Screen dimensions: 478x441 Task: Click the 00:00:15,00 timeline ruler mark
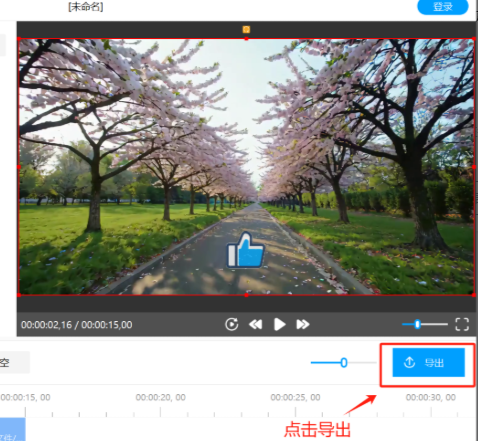coord(25,397)
